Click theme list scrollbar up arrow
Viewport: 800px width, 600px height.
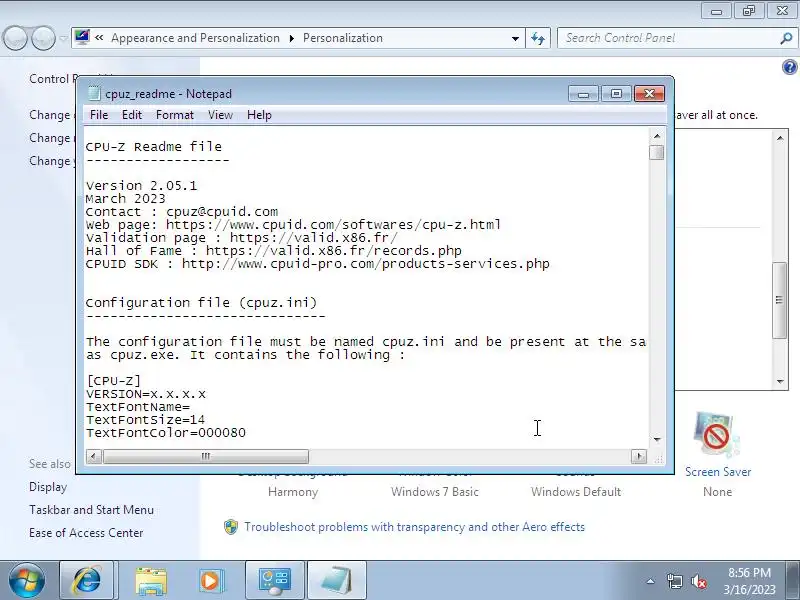[x=780, y=138]
